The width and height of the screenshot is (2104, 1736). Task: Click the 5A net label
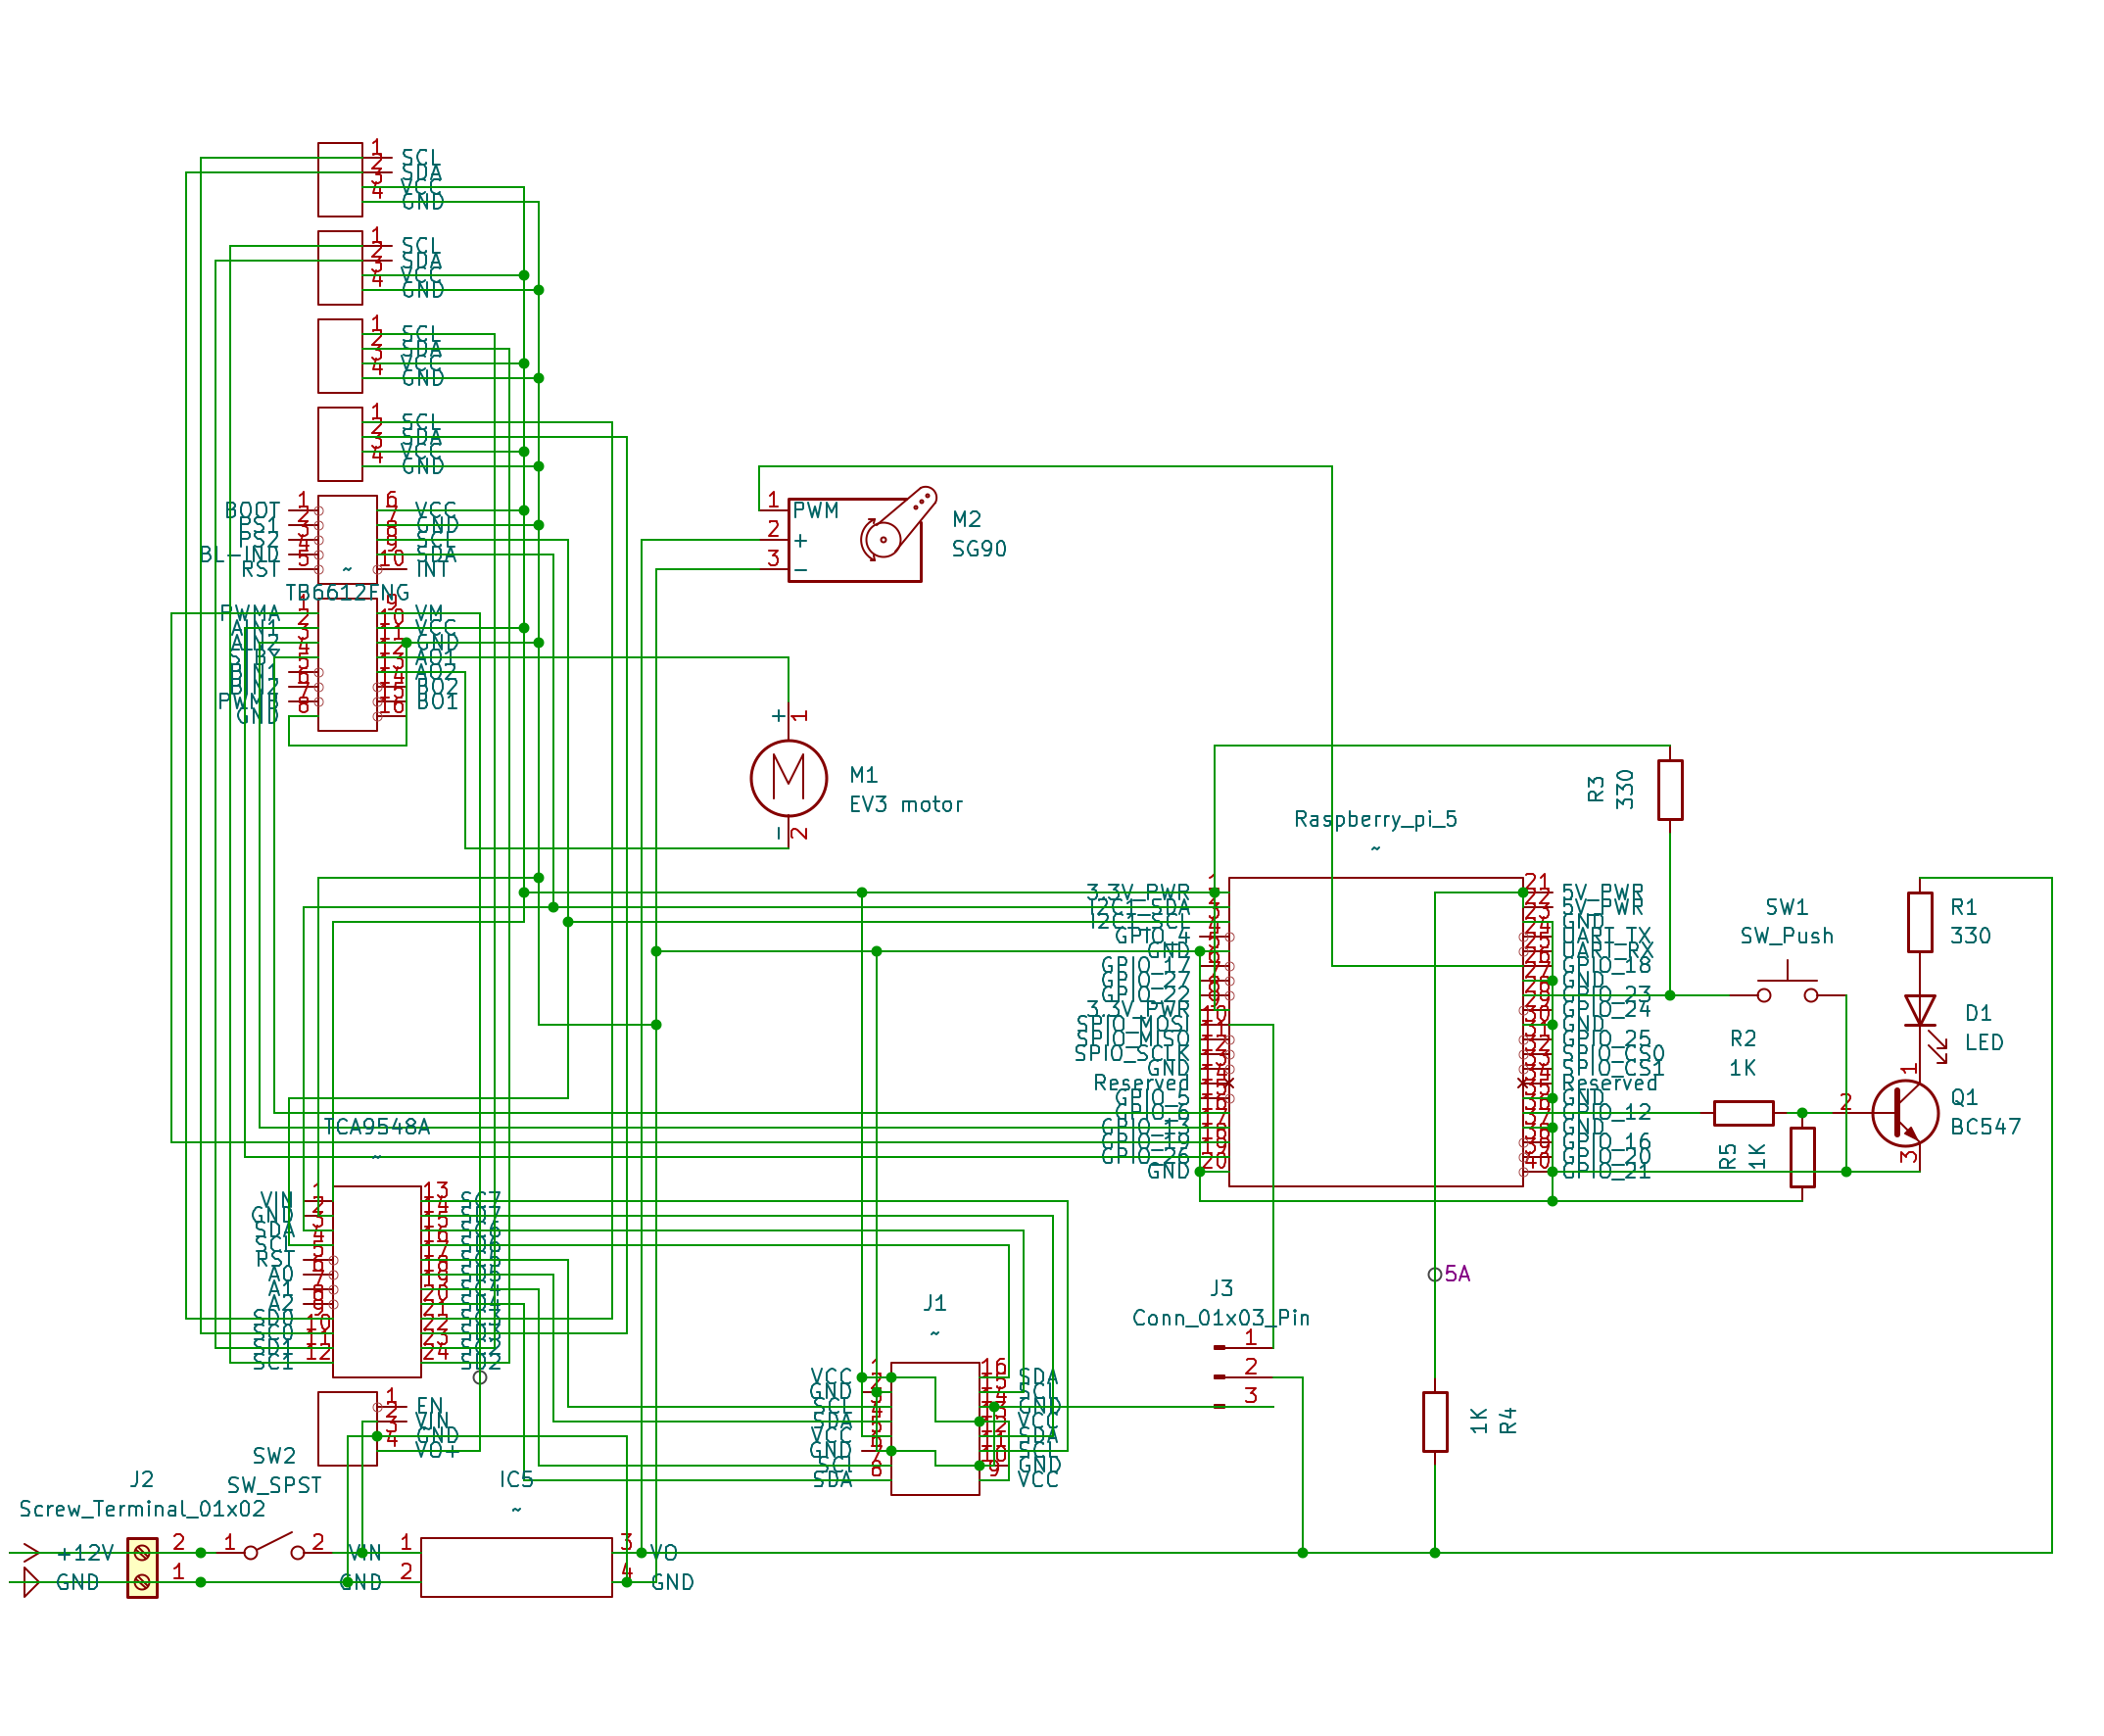pos(1457,1274)
